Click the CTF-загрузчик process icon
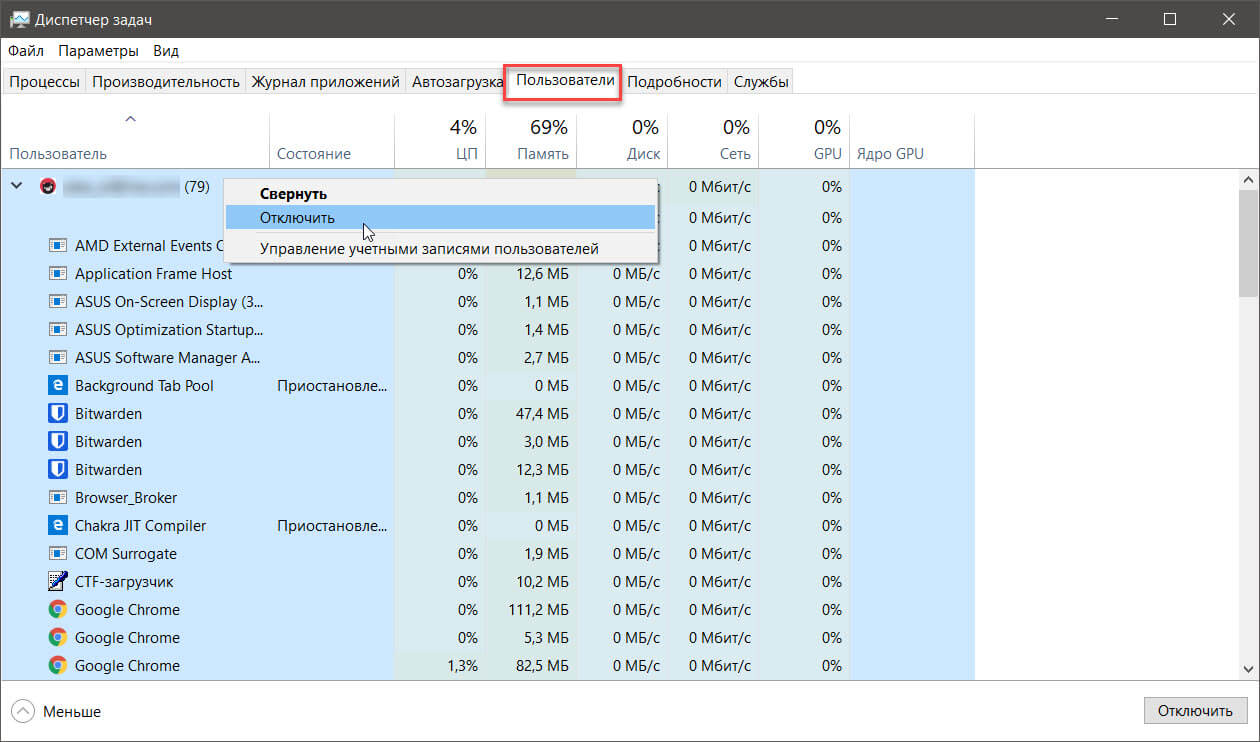Image resolution: width=1260 pixels, height=742 pixels. [x=58, y=581]
